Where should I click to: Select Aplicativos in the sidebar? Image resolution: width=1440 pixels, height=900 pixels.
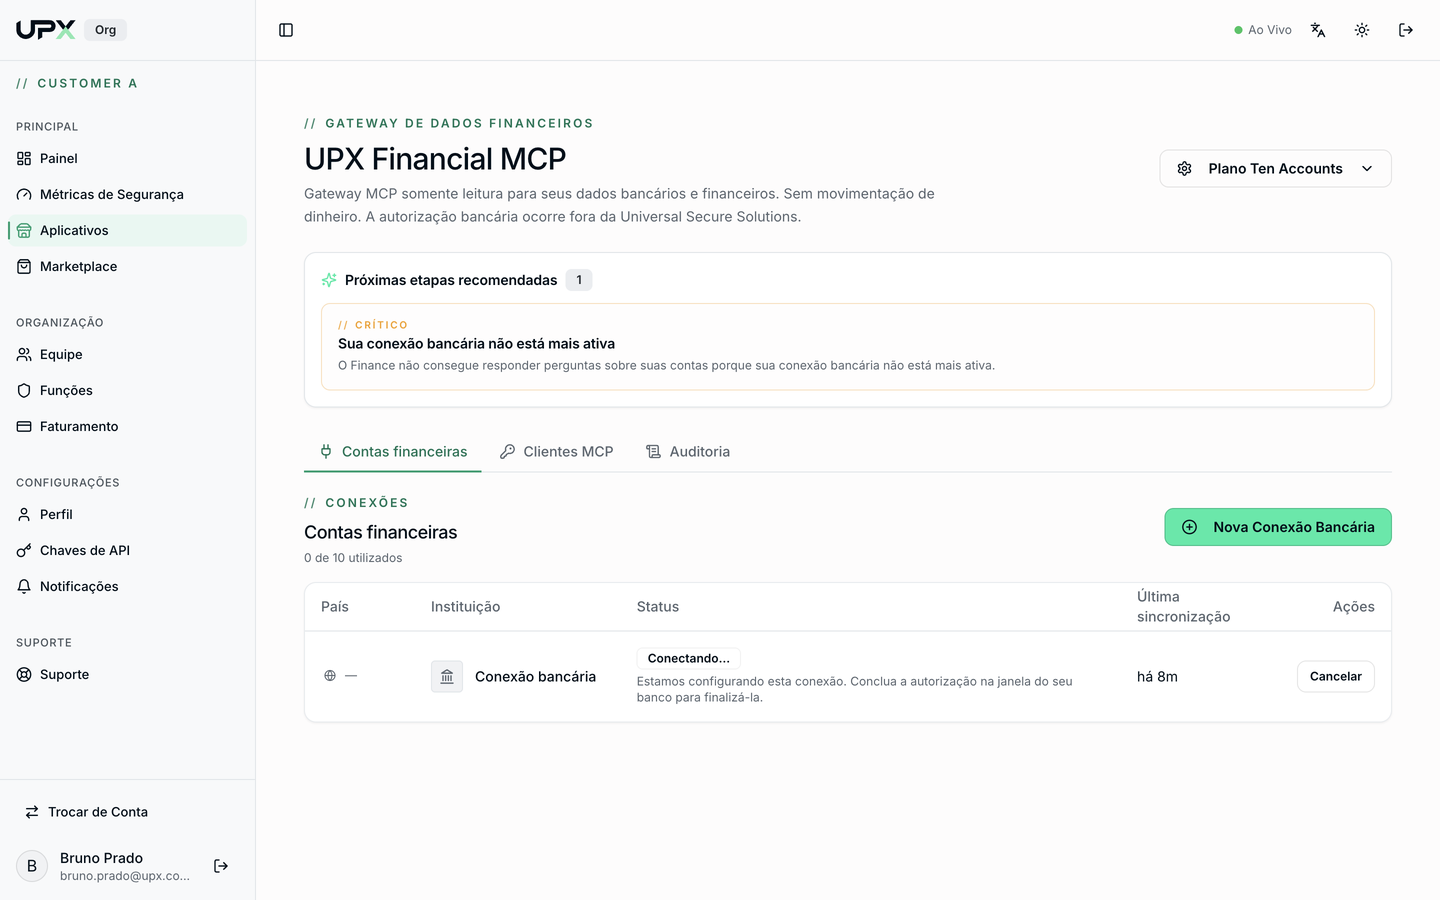127,230
